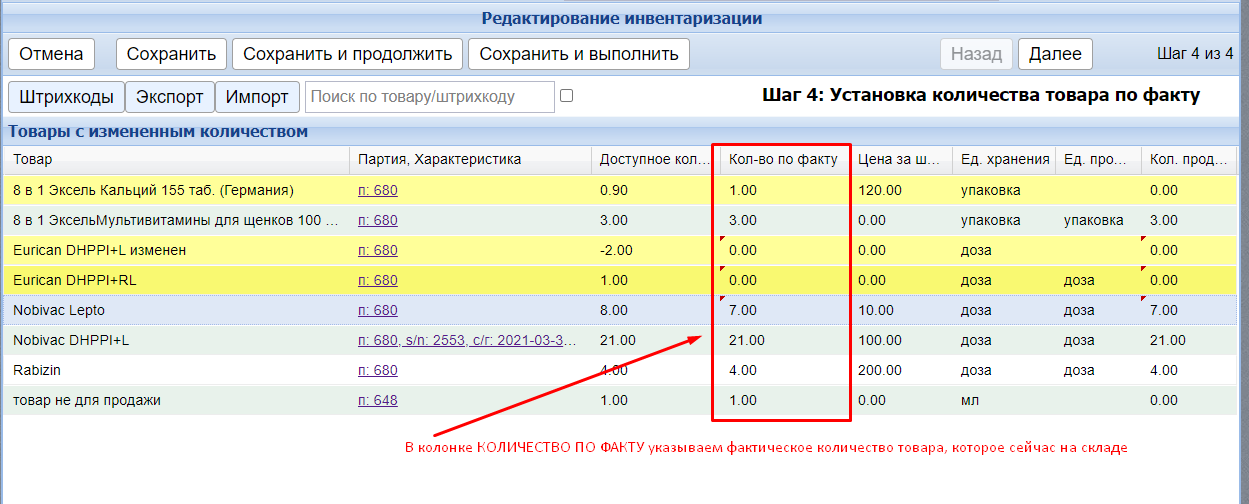Go to next step with Далее
Viewport: 1249px width, 504px height.
click(x=1055, y=54)
